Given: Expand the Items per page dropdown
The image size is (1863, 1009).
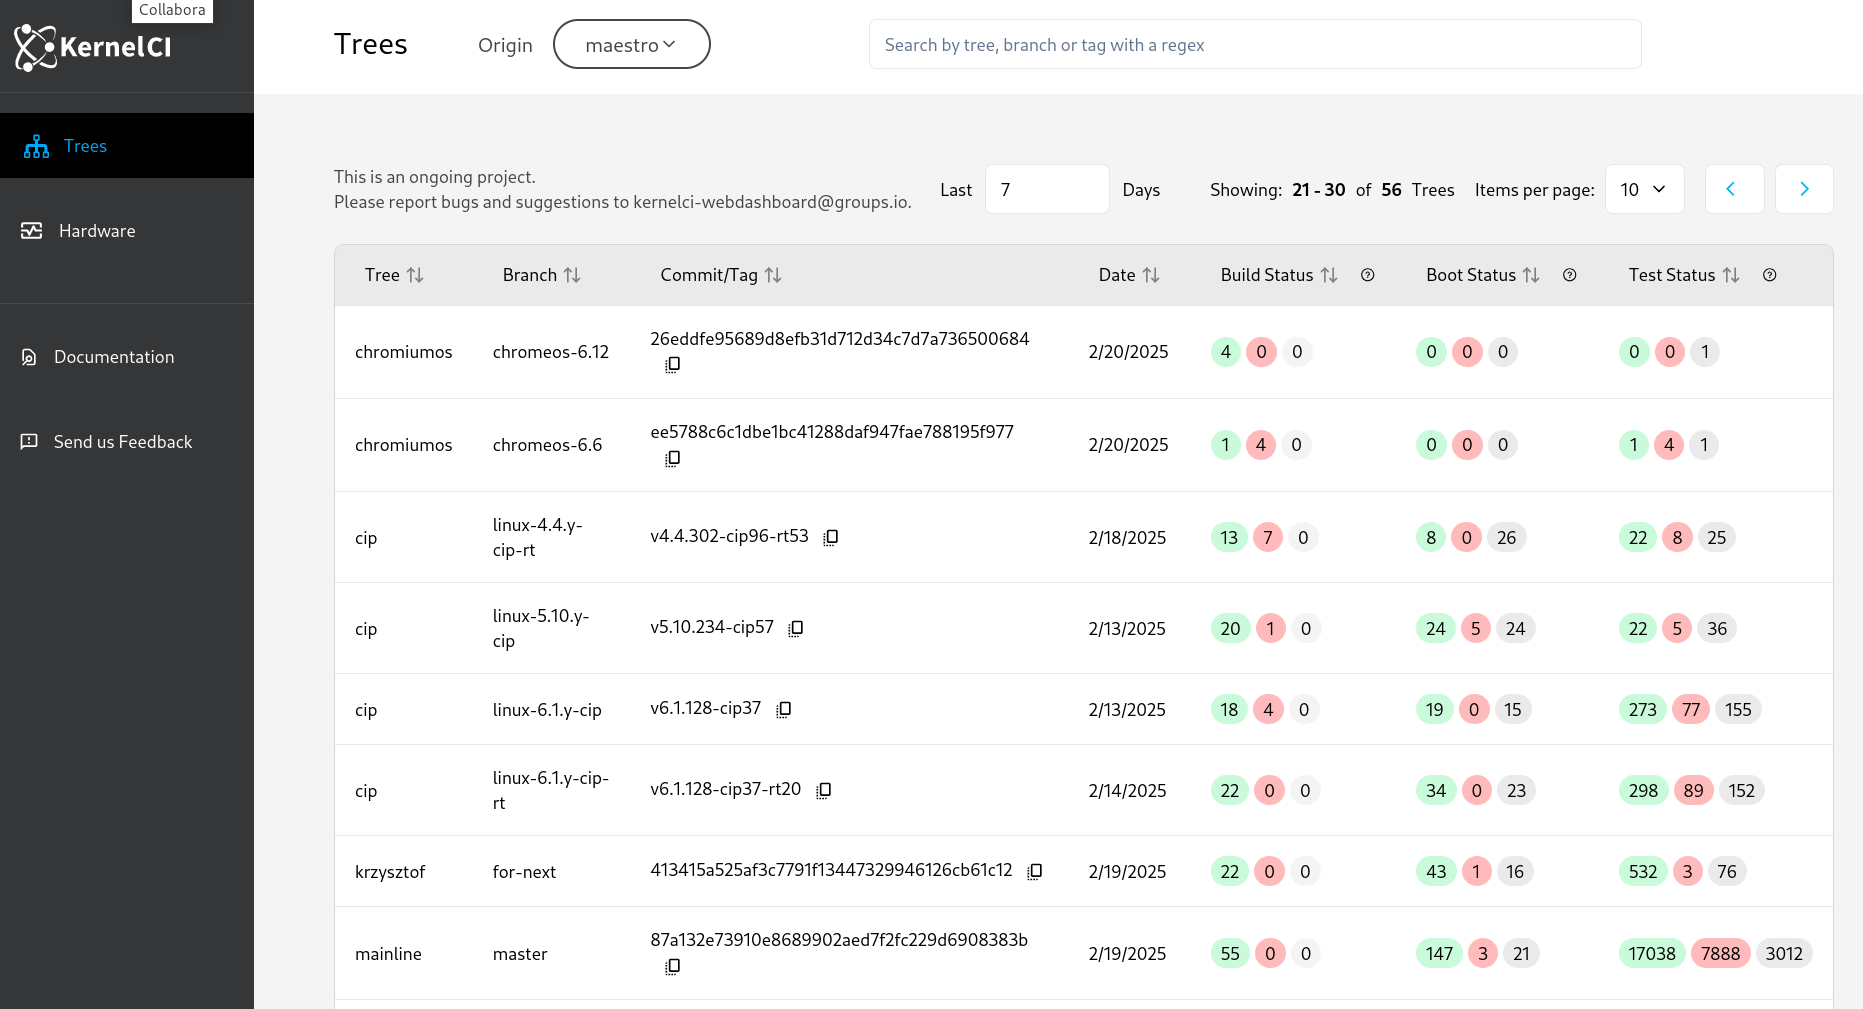Looking at the screenshot, I should (x=1644, y=189).
